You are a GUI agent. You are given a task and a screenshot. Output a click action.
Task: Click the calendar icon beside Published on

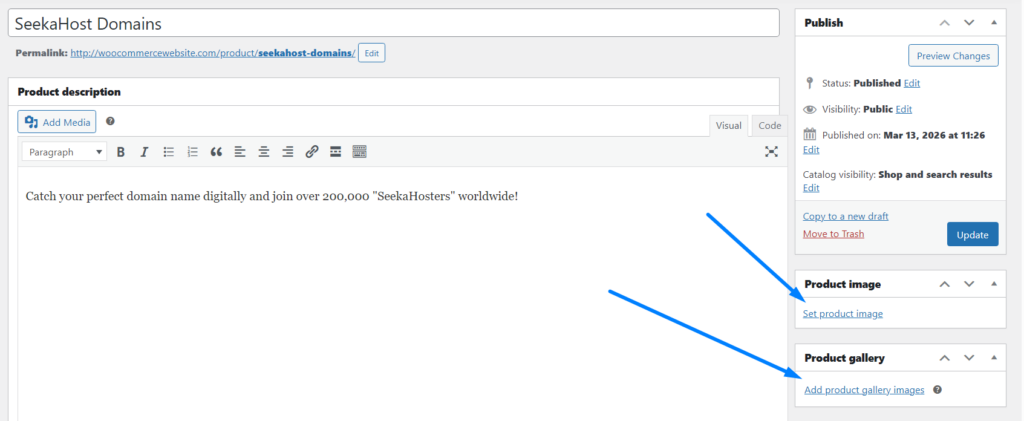[810, 135]
